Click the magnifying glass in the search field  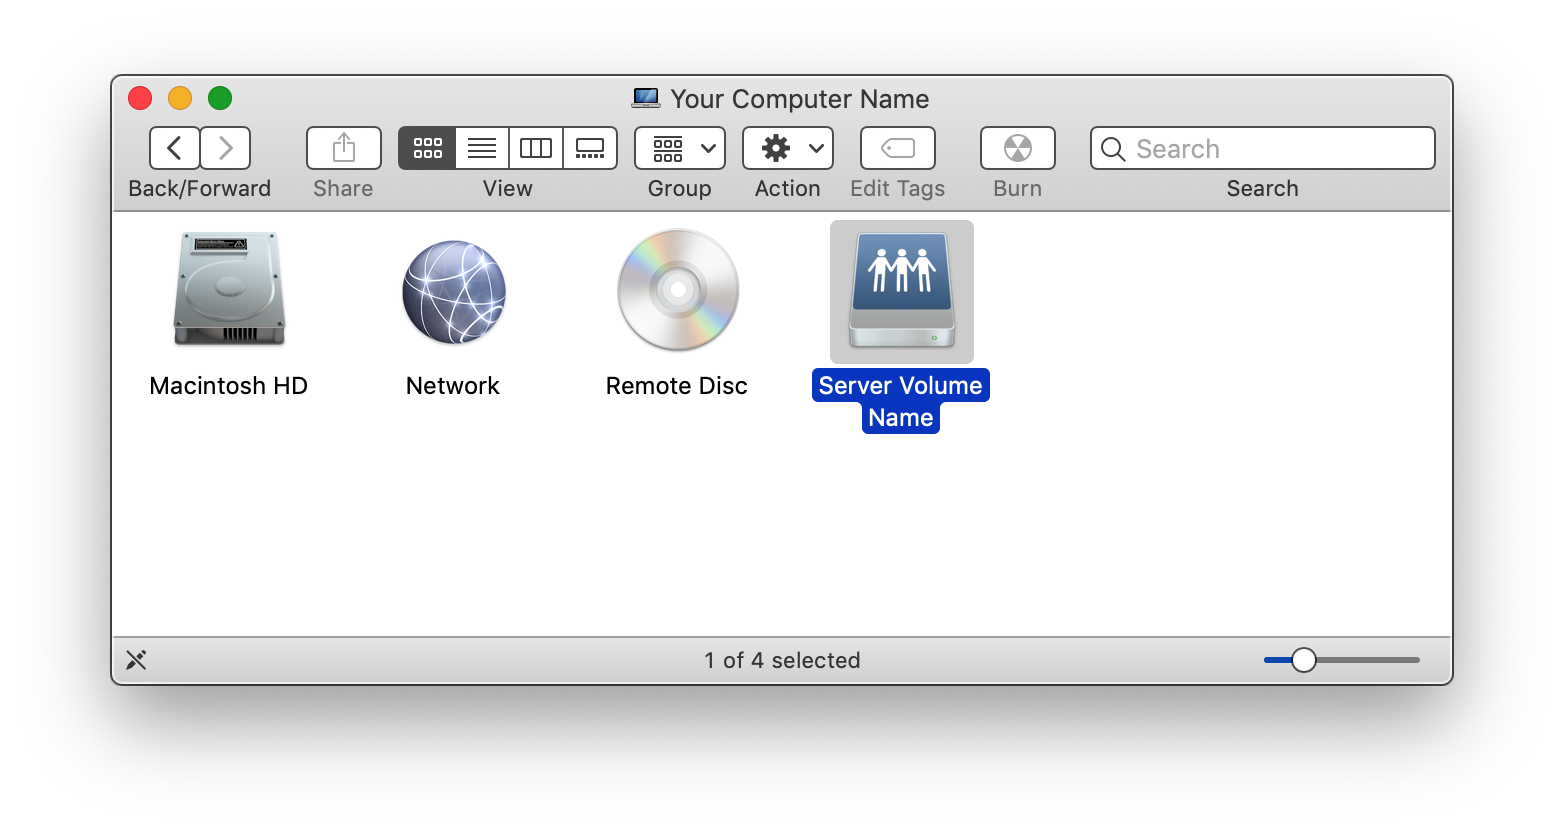click(1113, 149)
